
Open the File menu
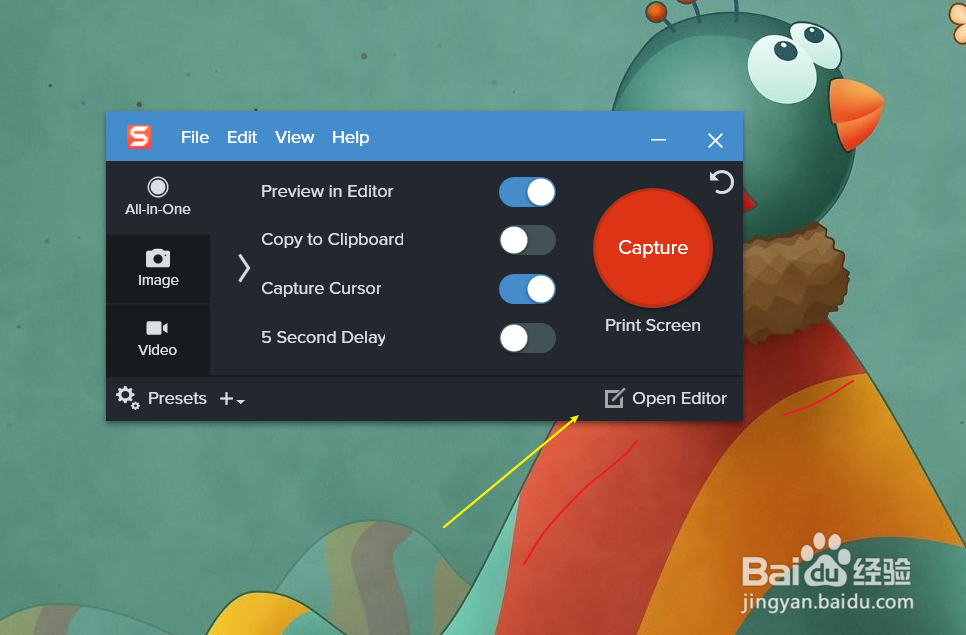(x=195, y=137)
